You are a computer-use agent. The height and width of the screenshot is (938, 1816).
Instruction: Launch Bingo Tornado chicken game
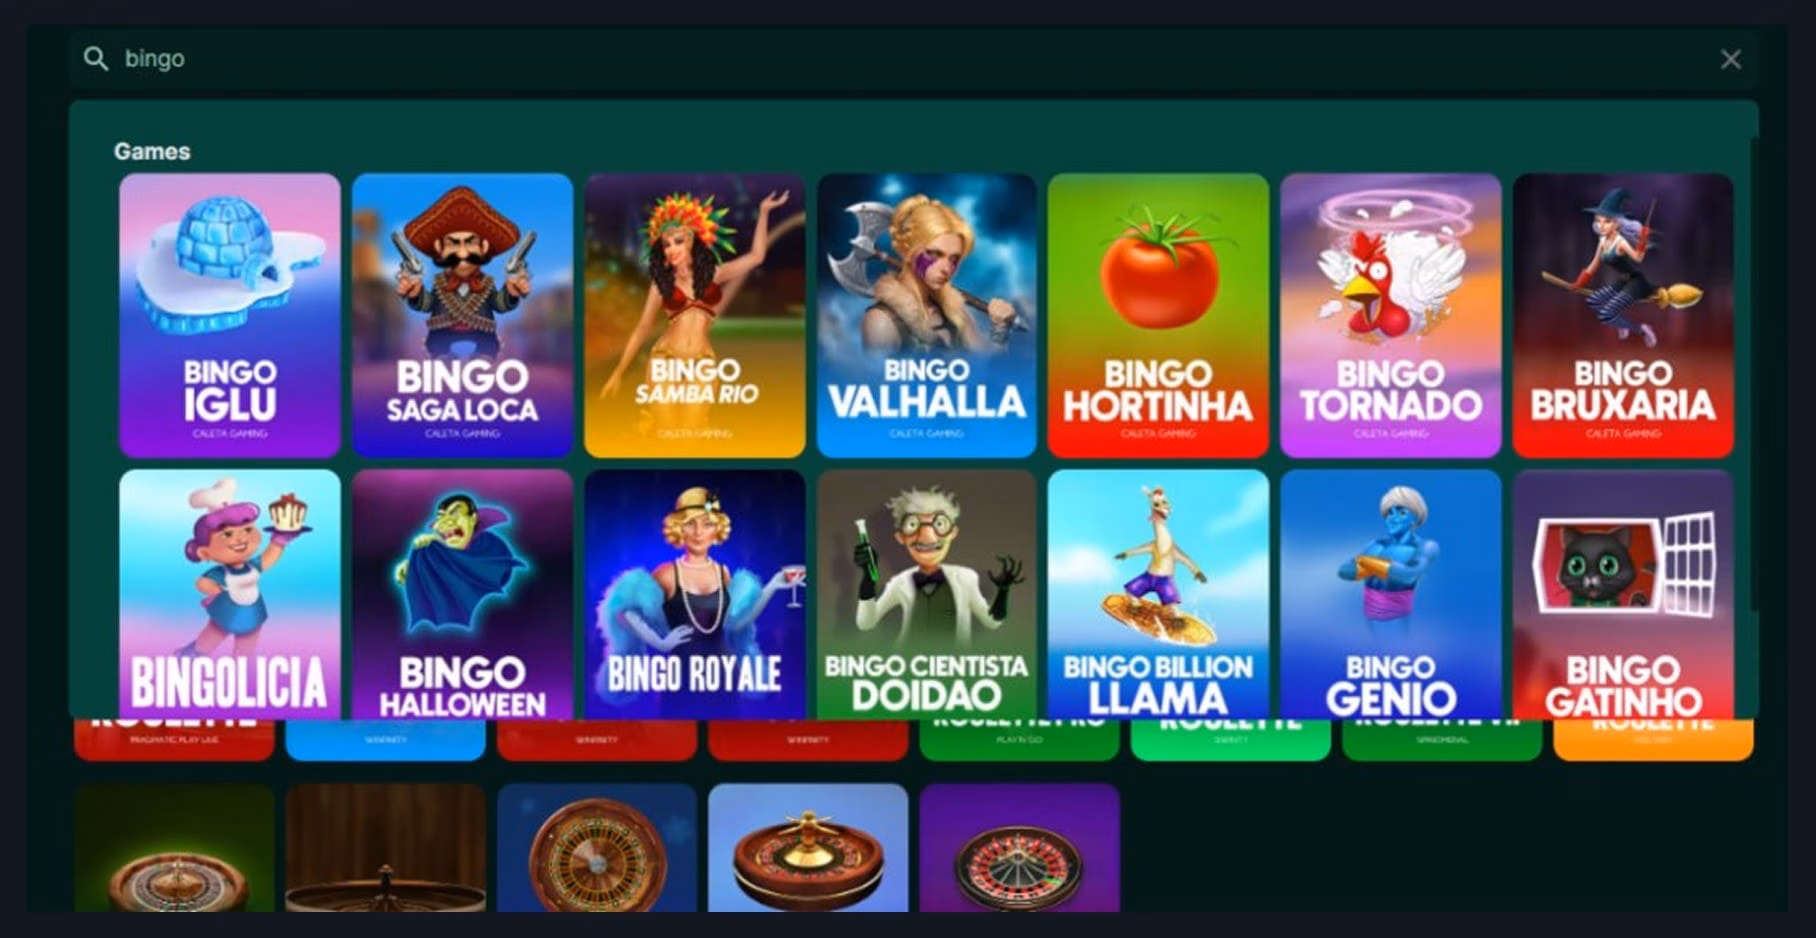(x=1390, y=315)
